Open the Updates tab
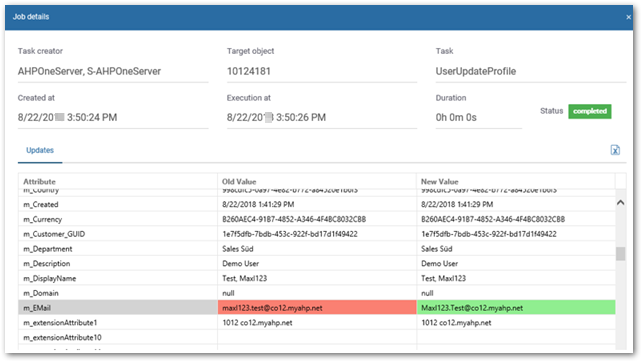The image size is (642, 362). coord(40,150)
